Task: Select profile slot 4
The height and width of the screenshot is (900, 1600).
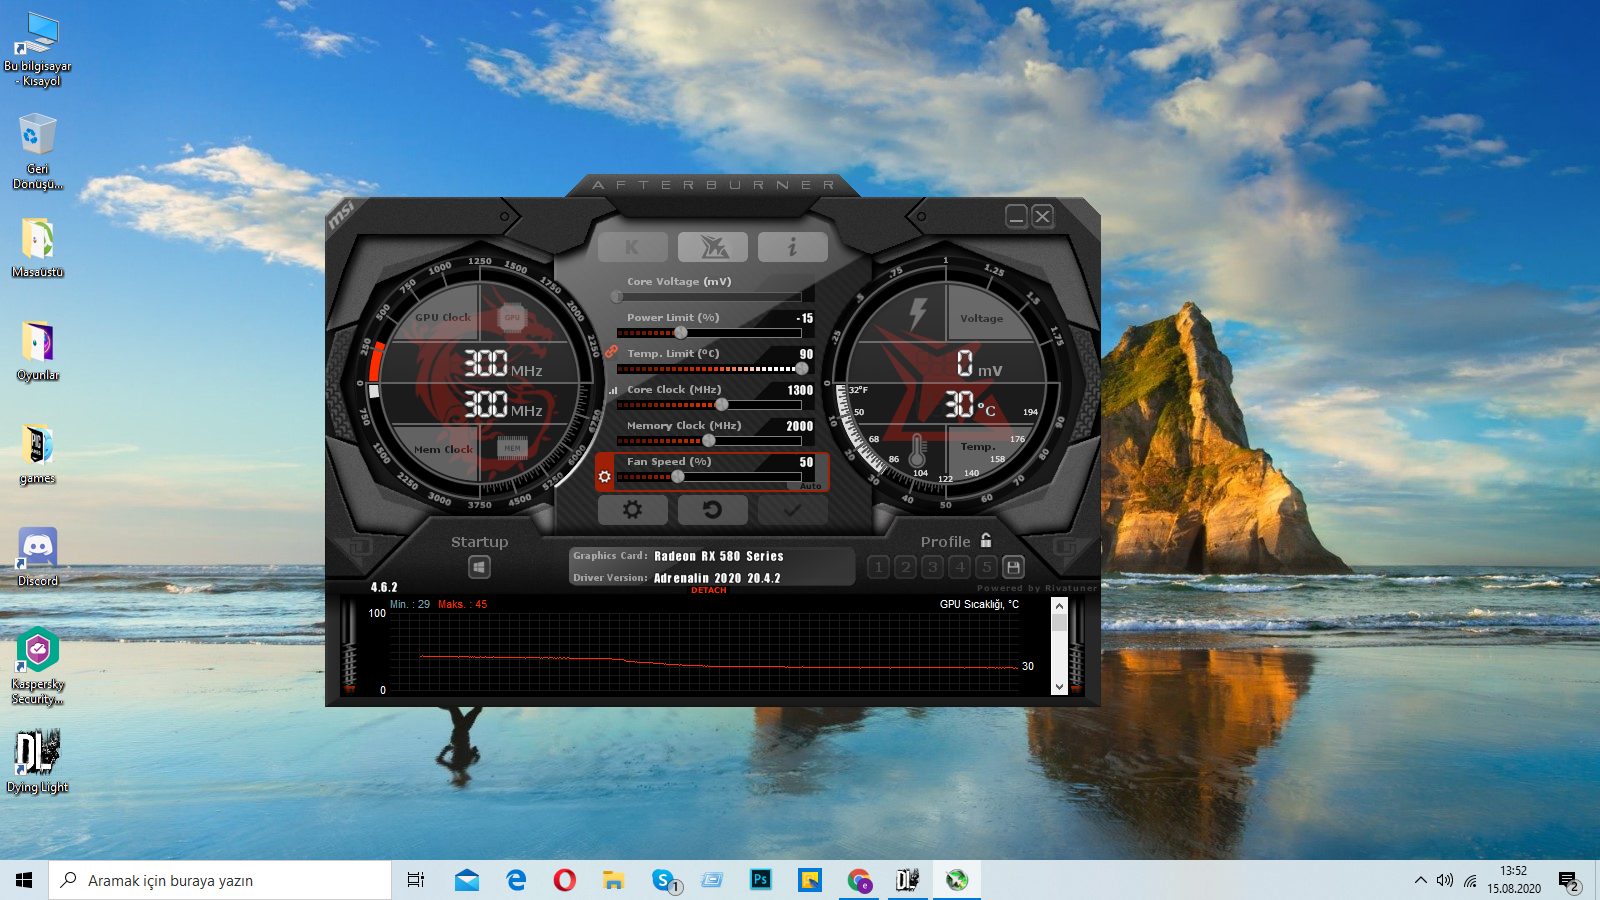Action: pyautogui.click(x=959, y=567)
